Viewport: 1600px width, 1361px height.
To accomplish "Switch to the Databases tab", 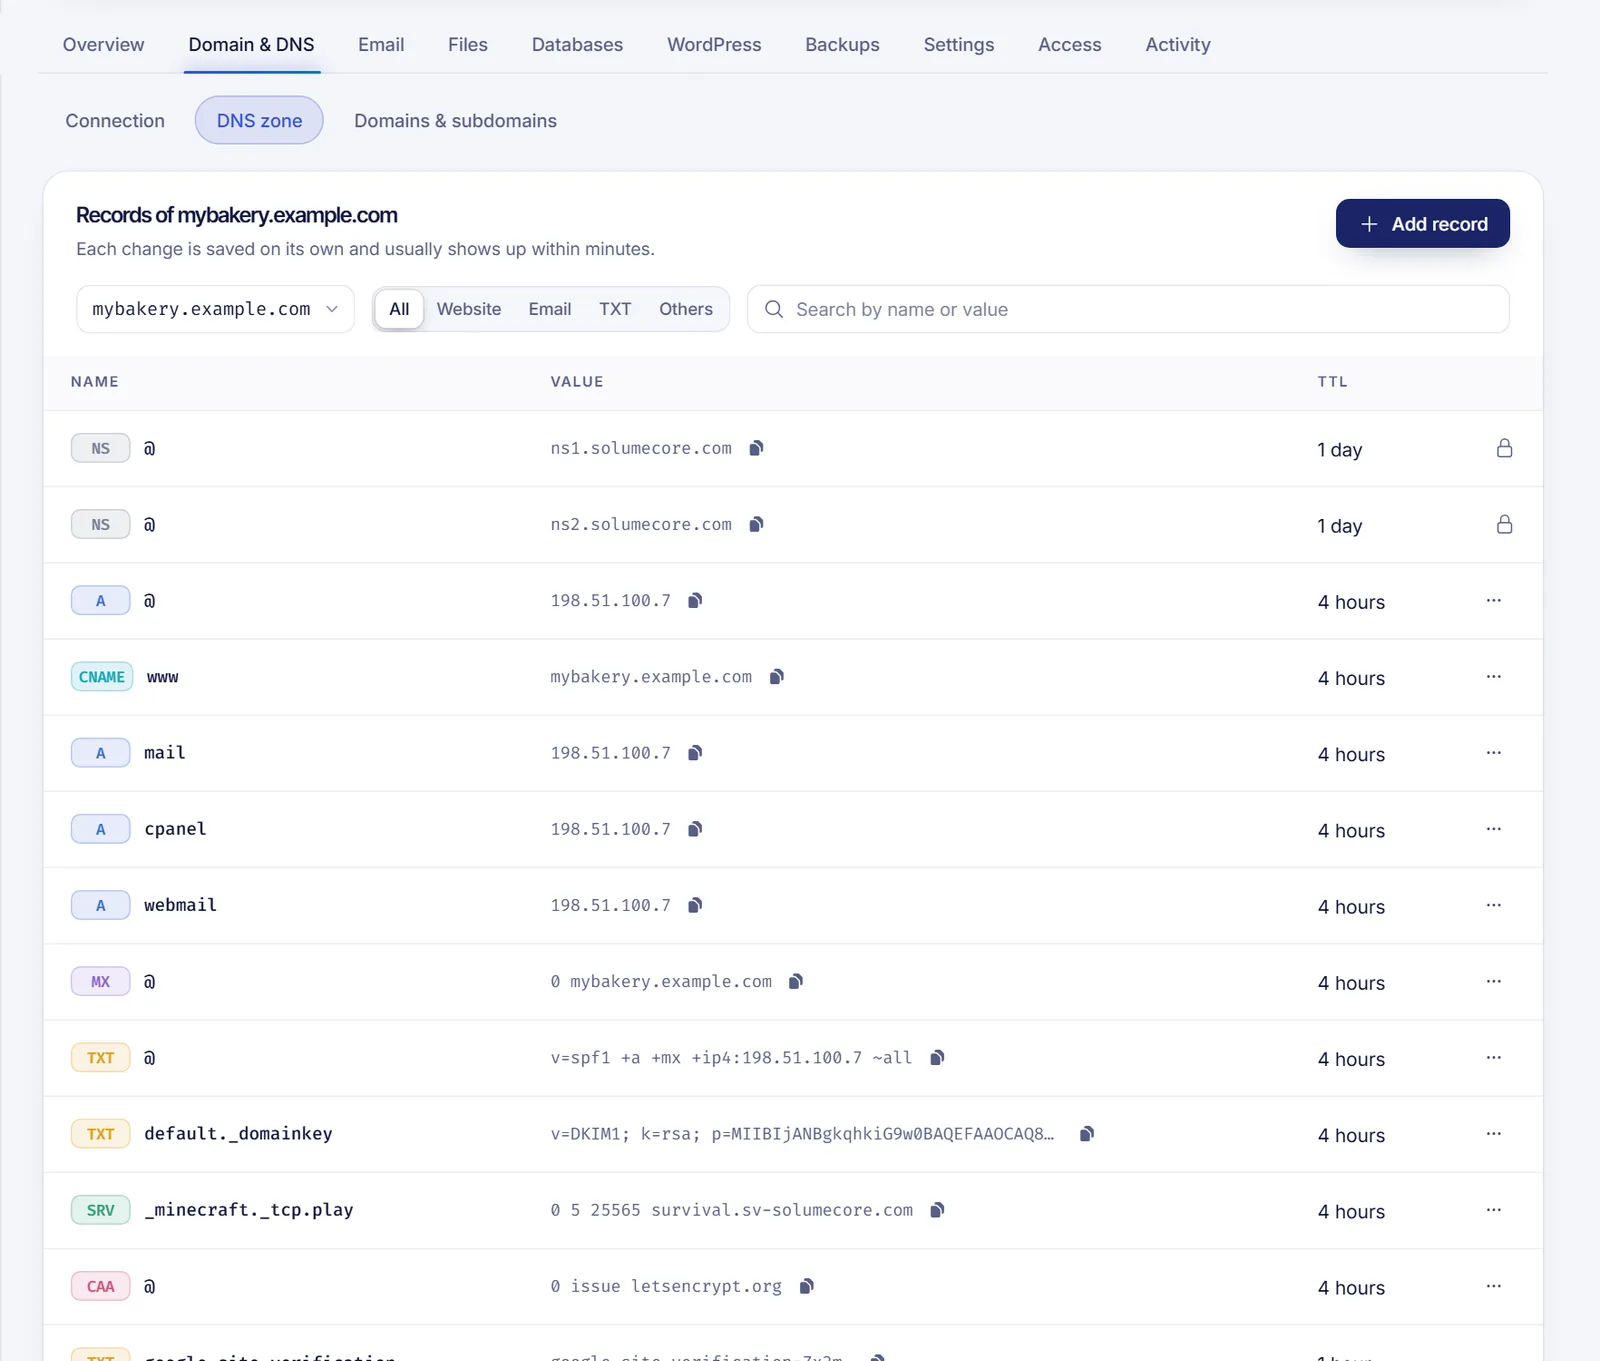I will click(x=577, y=45).
